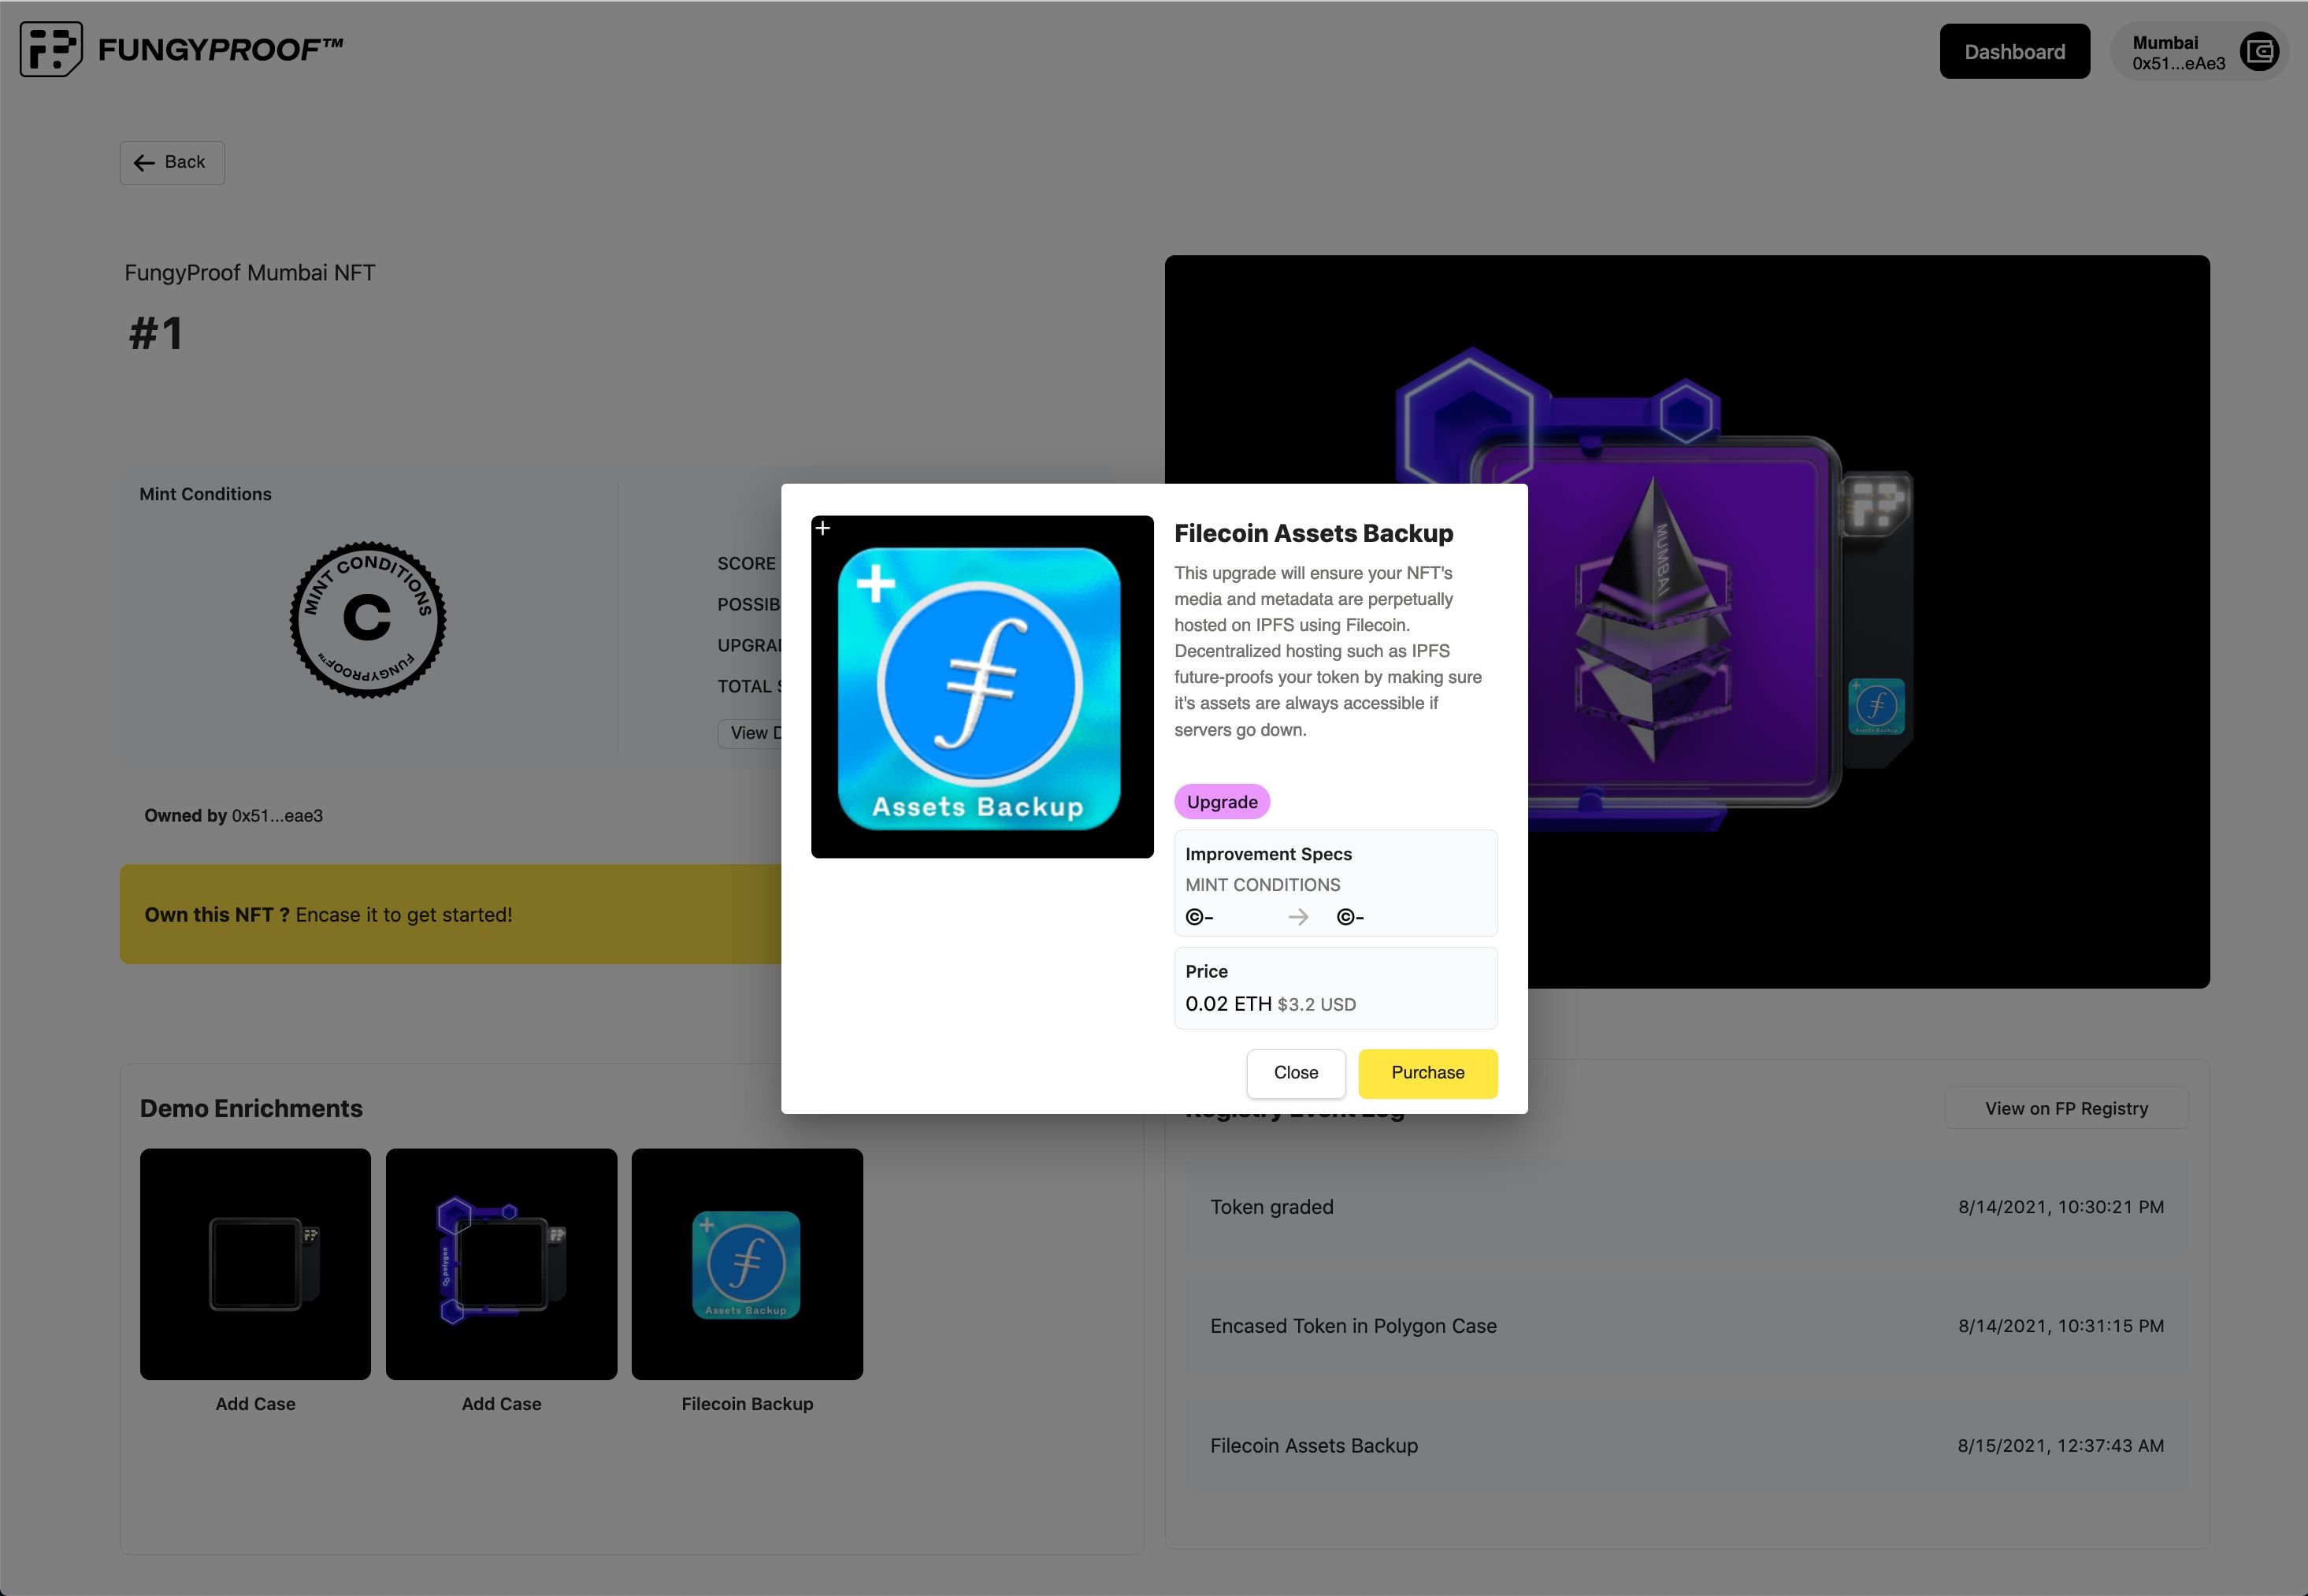Click the Price 0.02 ETH box

[1336, 988]
